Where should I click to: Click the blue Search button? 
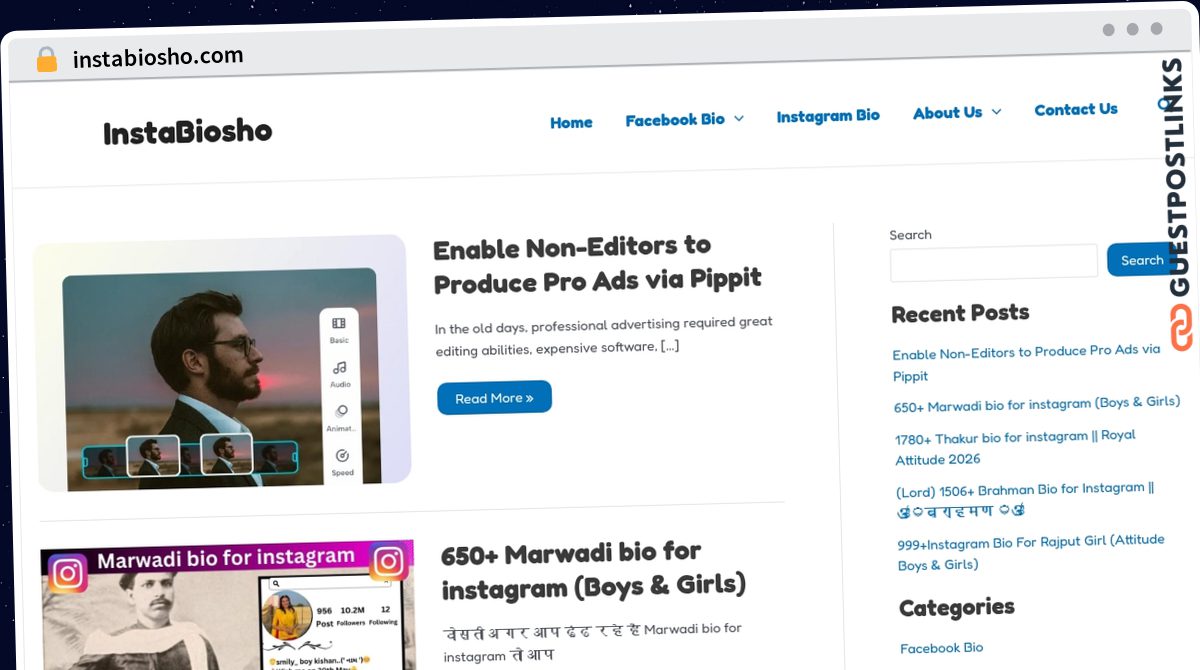1141,260
